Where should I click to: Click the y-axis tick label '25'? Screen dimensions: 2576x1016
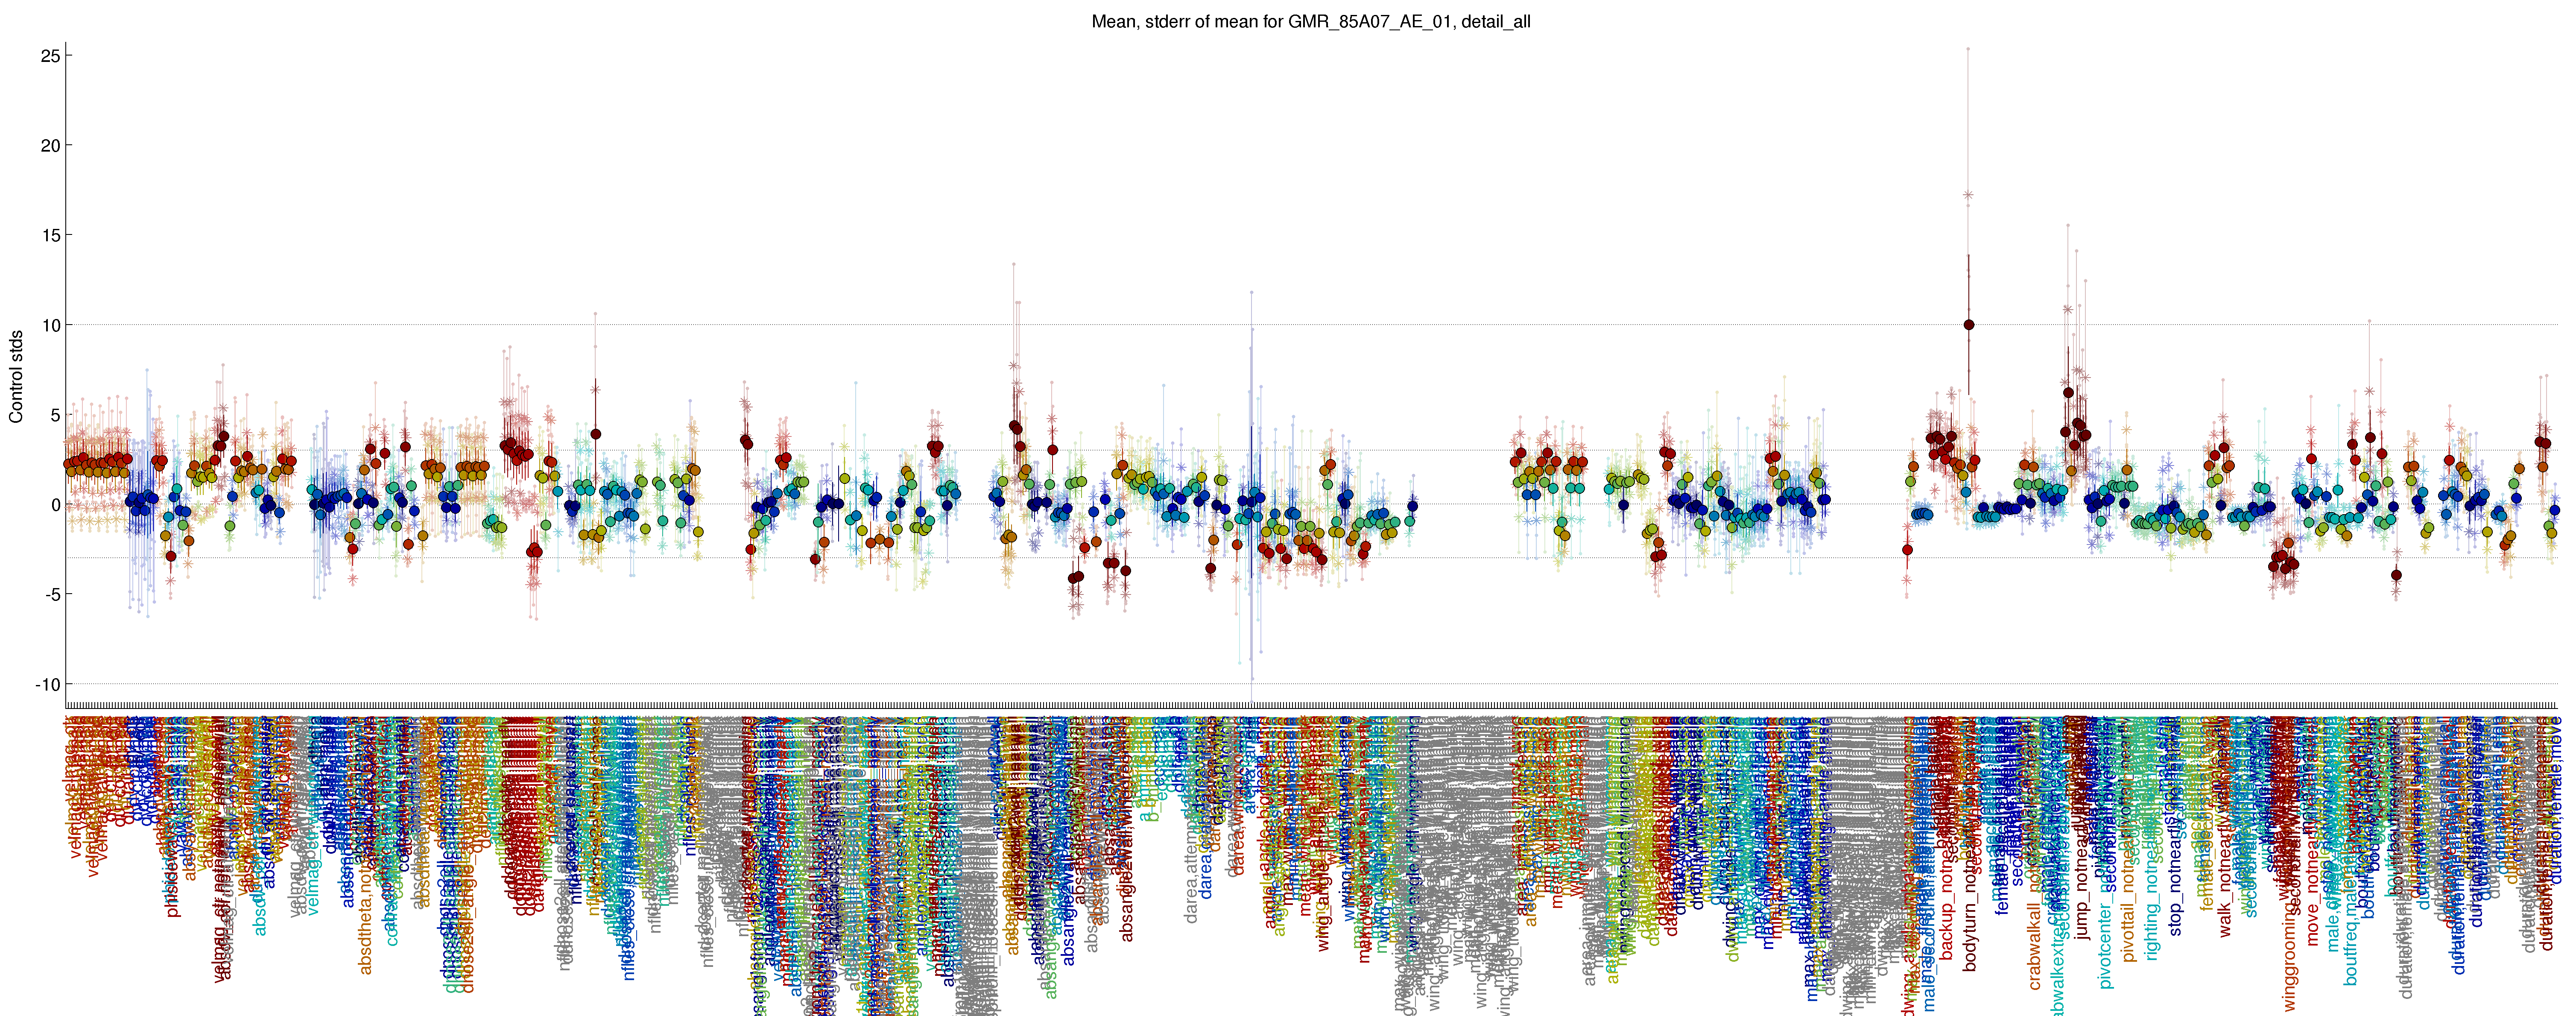(x=50, y=56)
